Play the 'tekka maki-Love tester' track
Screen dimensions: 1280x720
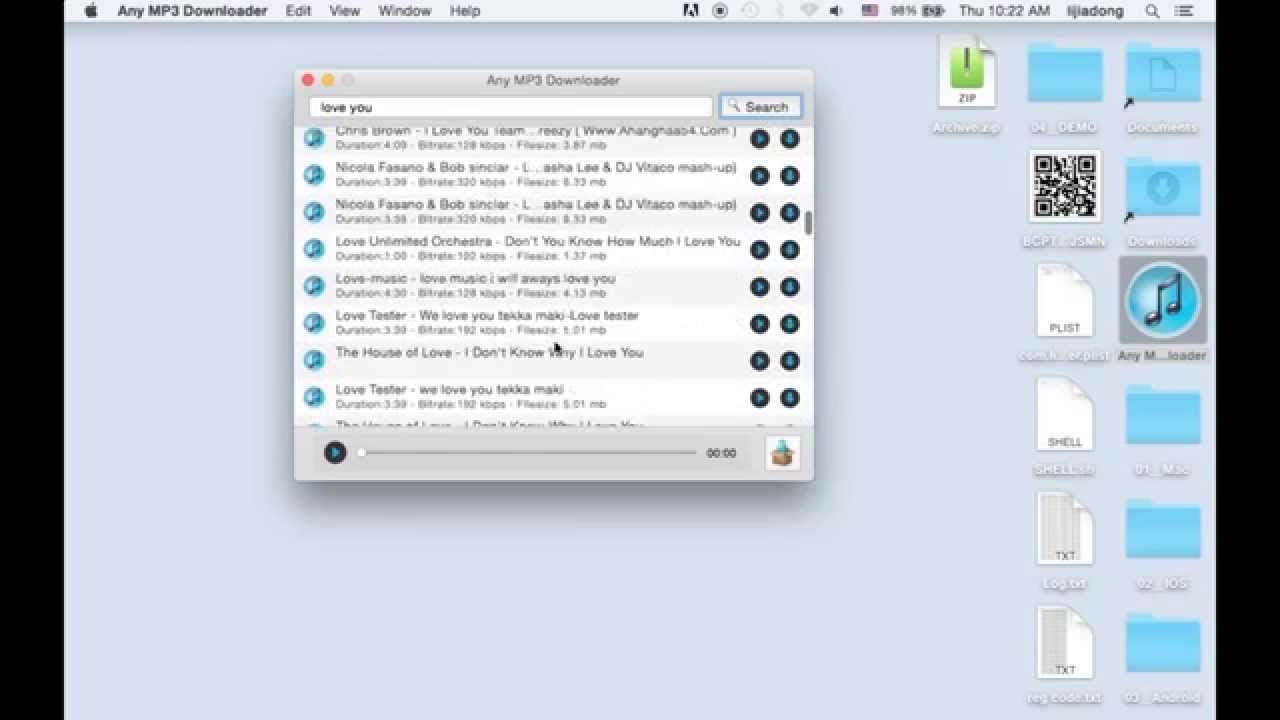pyautogui.click(x=760, y=324)
